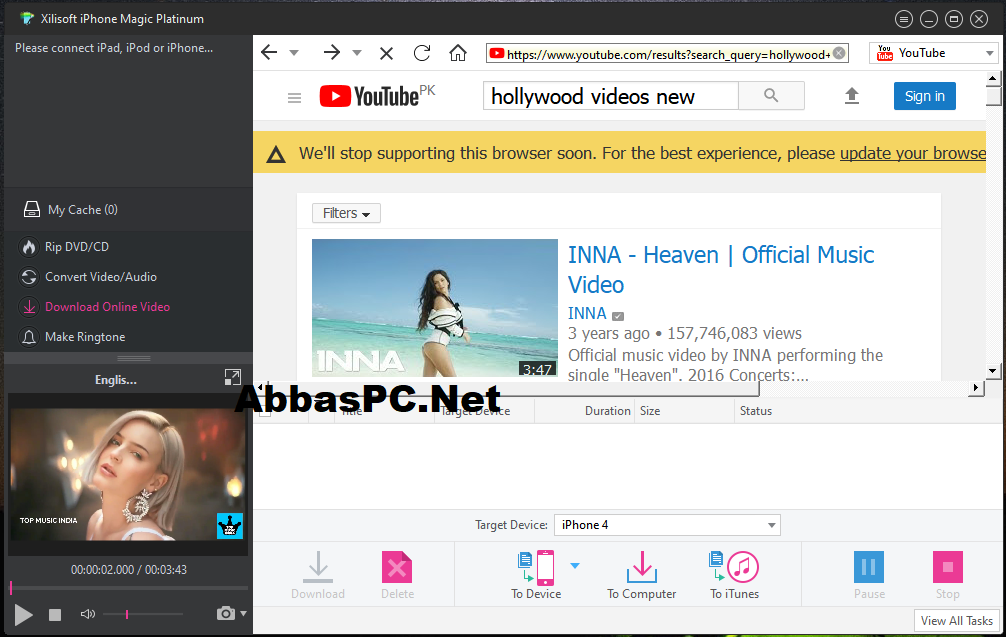Stop page loading with X icon
Image resolution: width=1006 pixels, height=637 pixels.
click(386, 53)
